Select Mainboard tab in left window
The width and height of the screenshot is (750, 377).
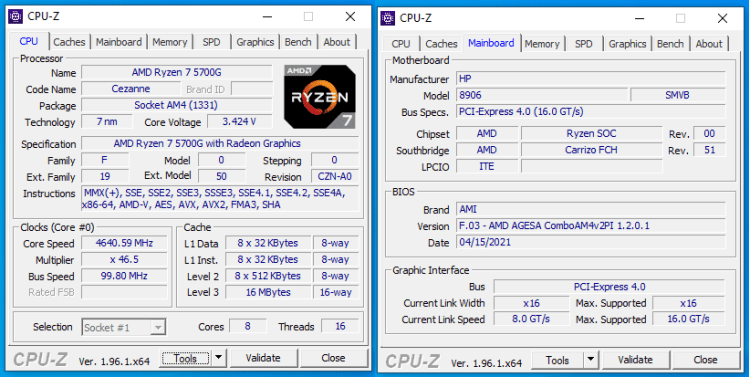pos(119,42)
